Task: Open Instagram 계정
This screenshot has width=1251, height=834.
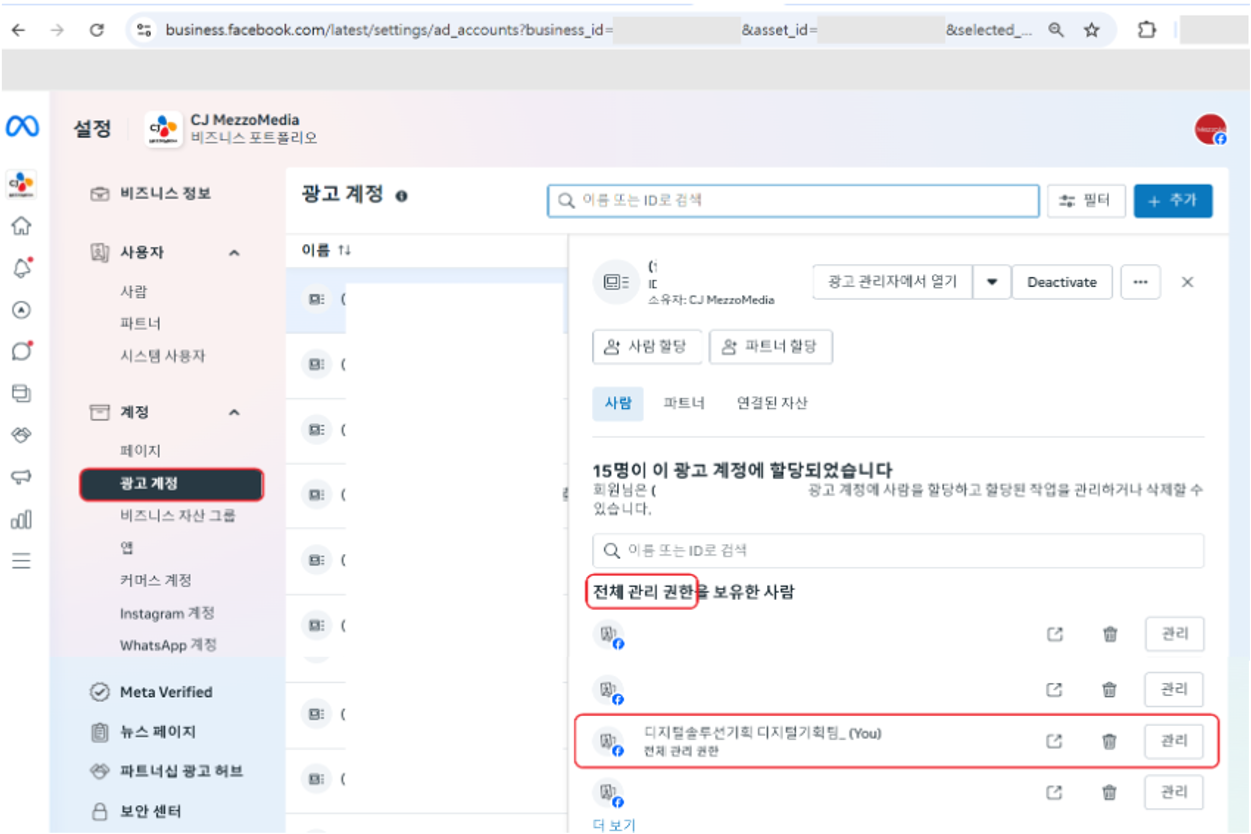Action: pyautogui.click(x=167, y=613)
